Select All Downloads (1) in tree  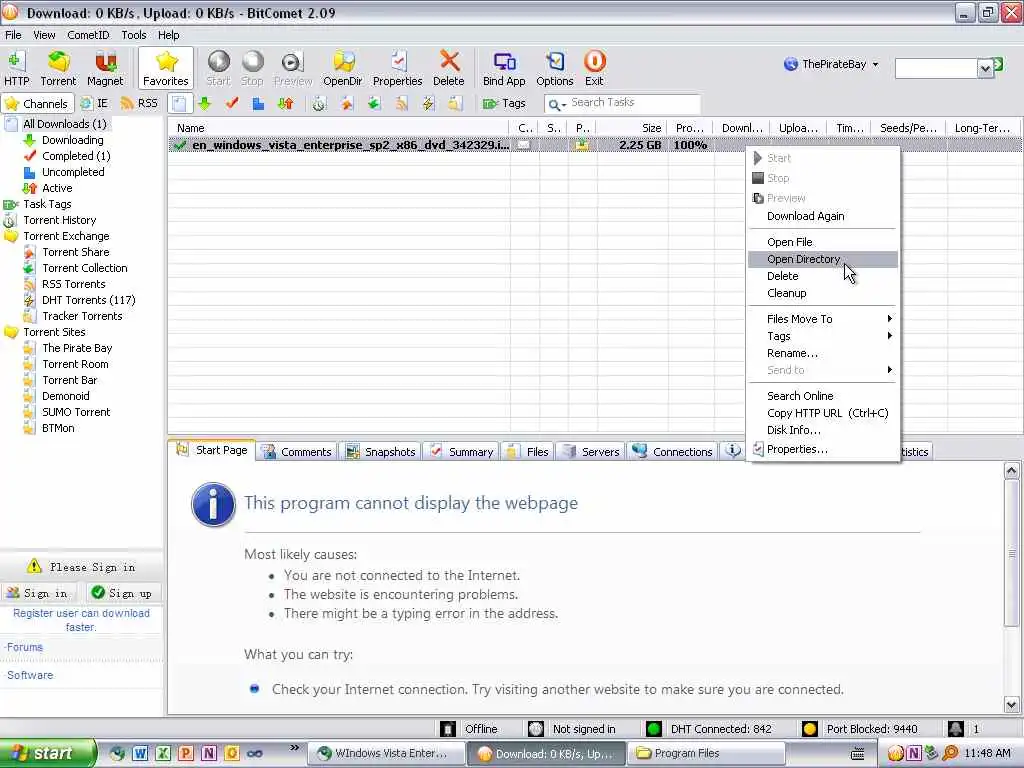(x=64, y=124)
